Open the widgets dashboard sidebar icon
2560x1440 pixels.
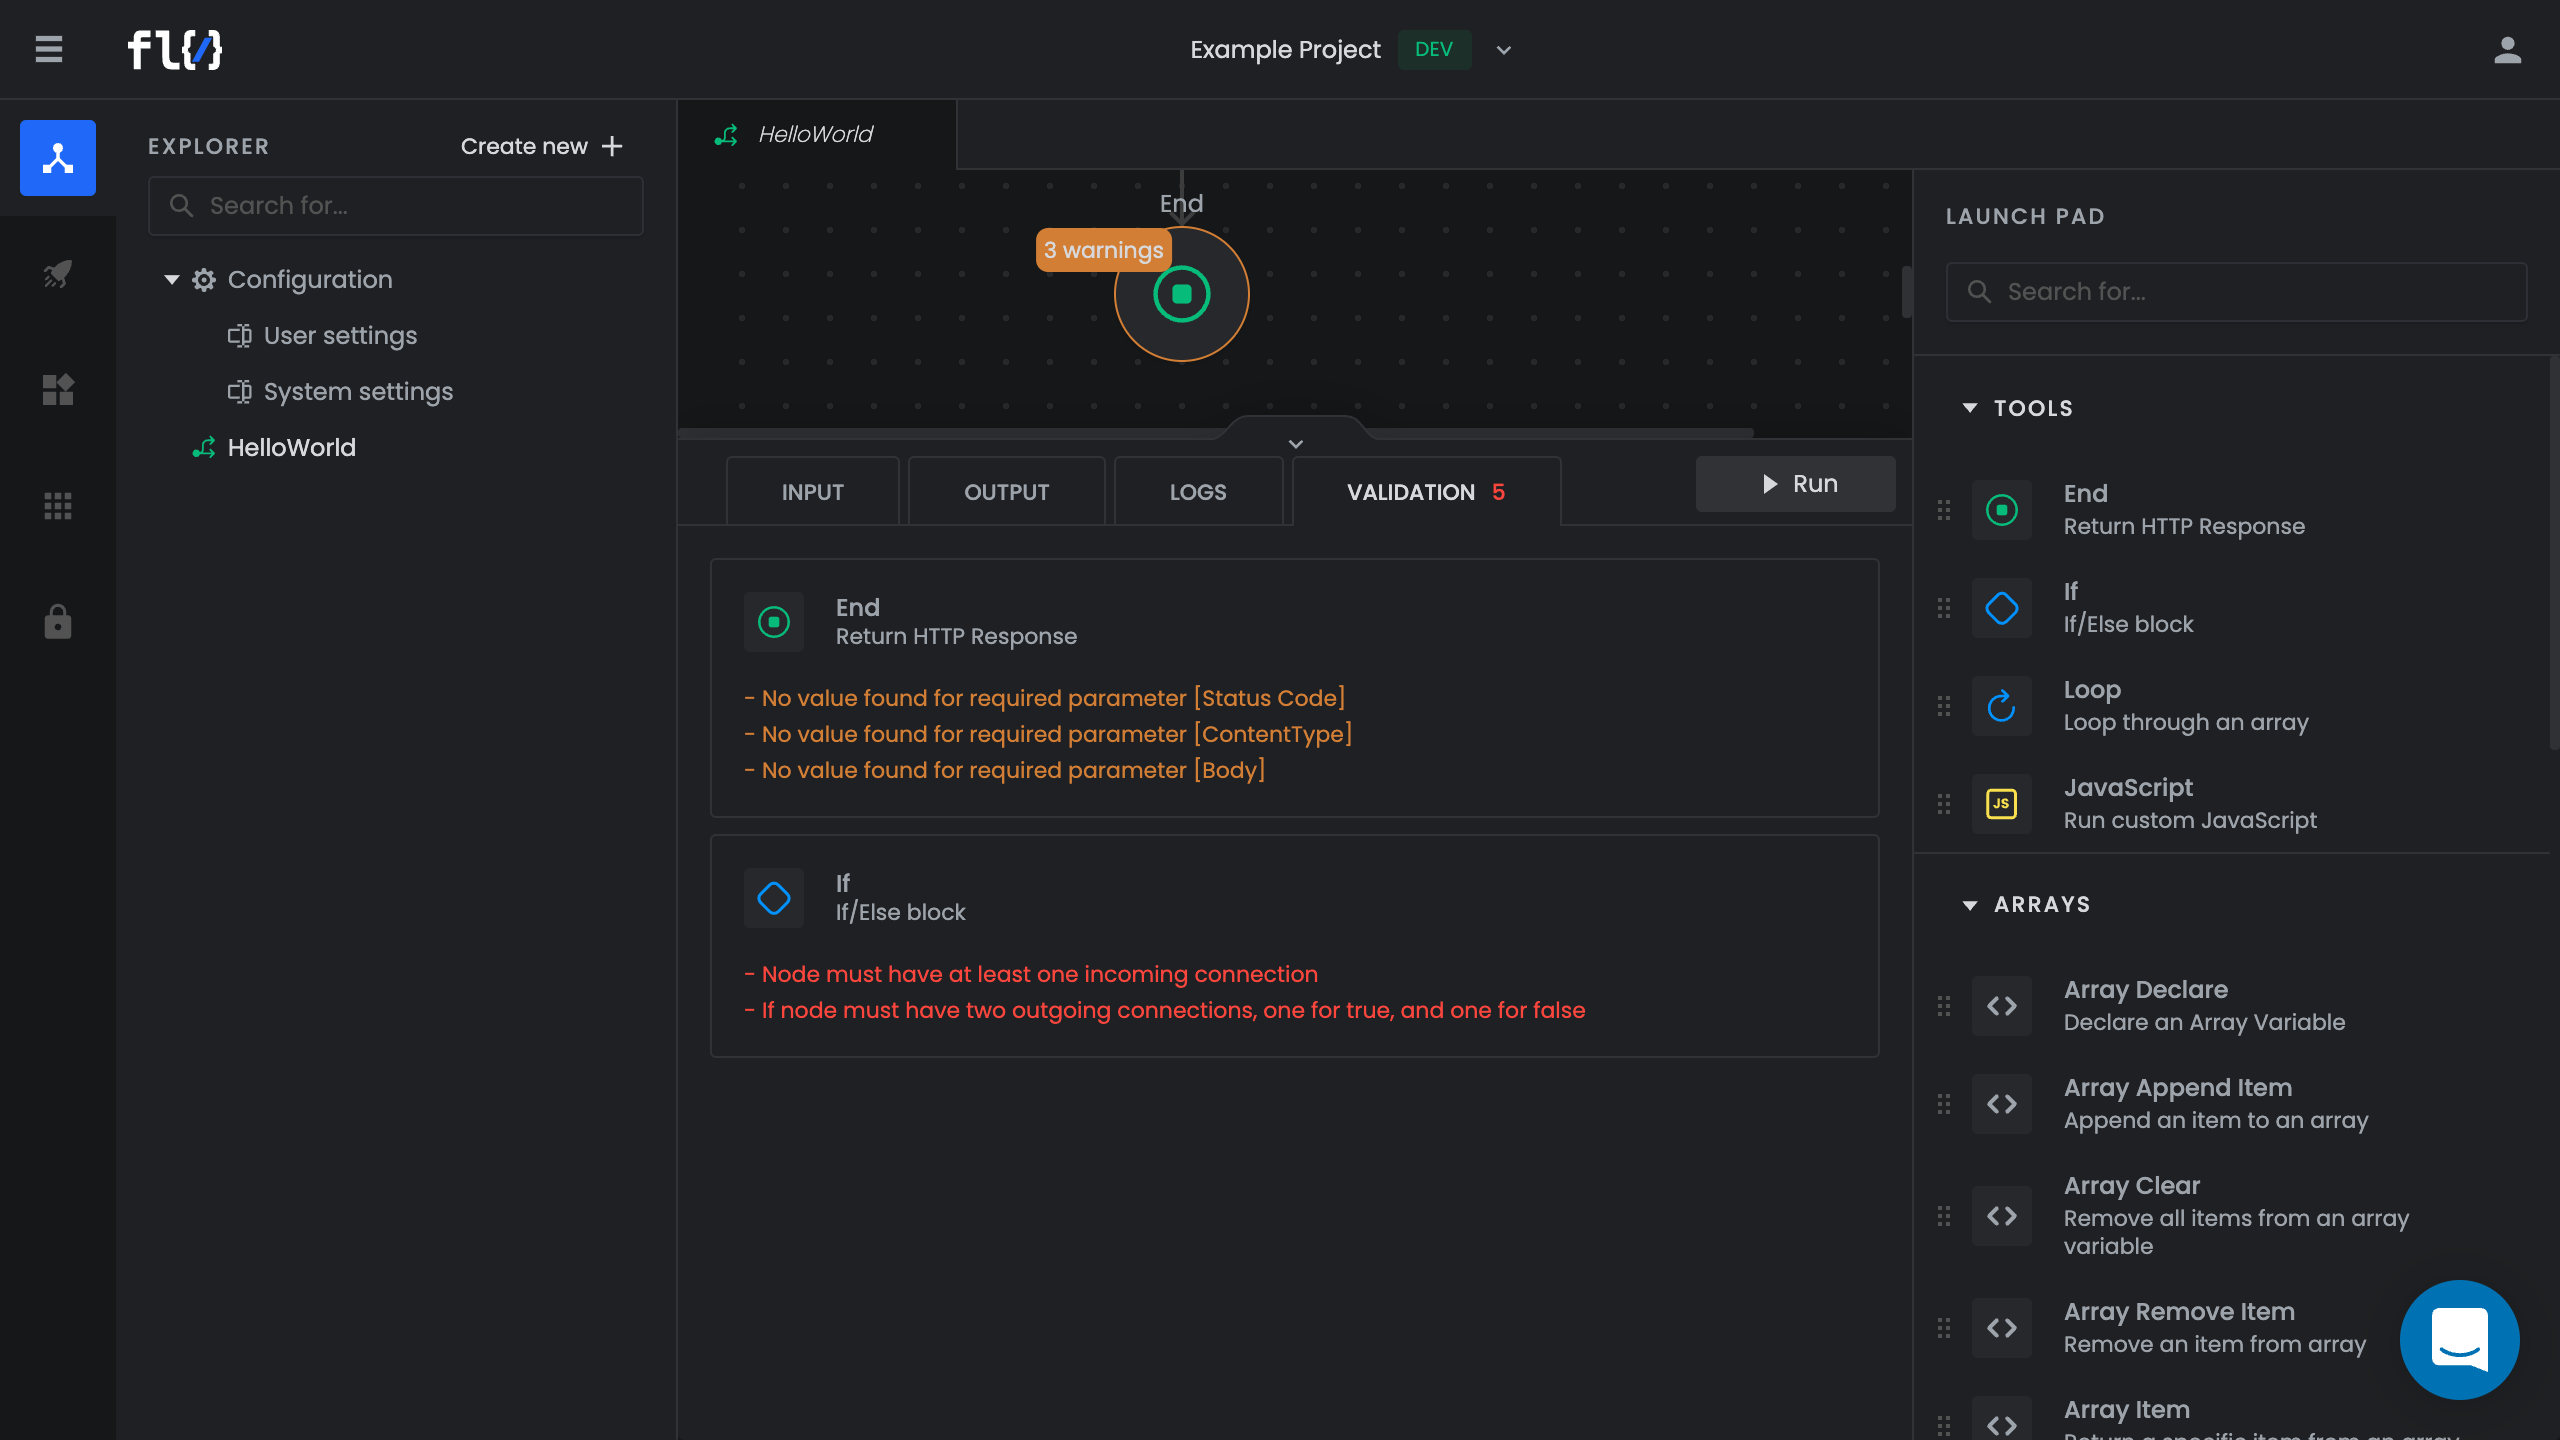58,390
